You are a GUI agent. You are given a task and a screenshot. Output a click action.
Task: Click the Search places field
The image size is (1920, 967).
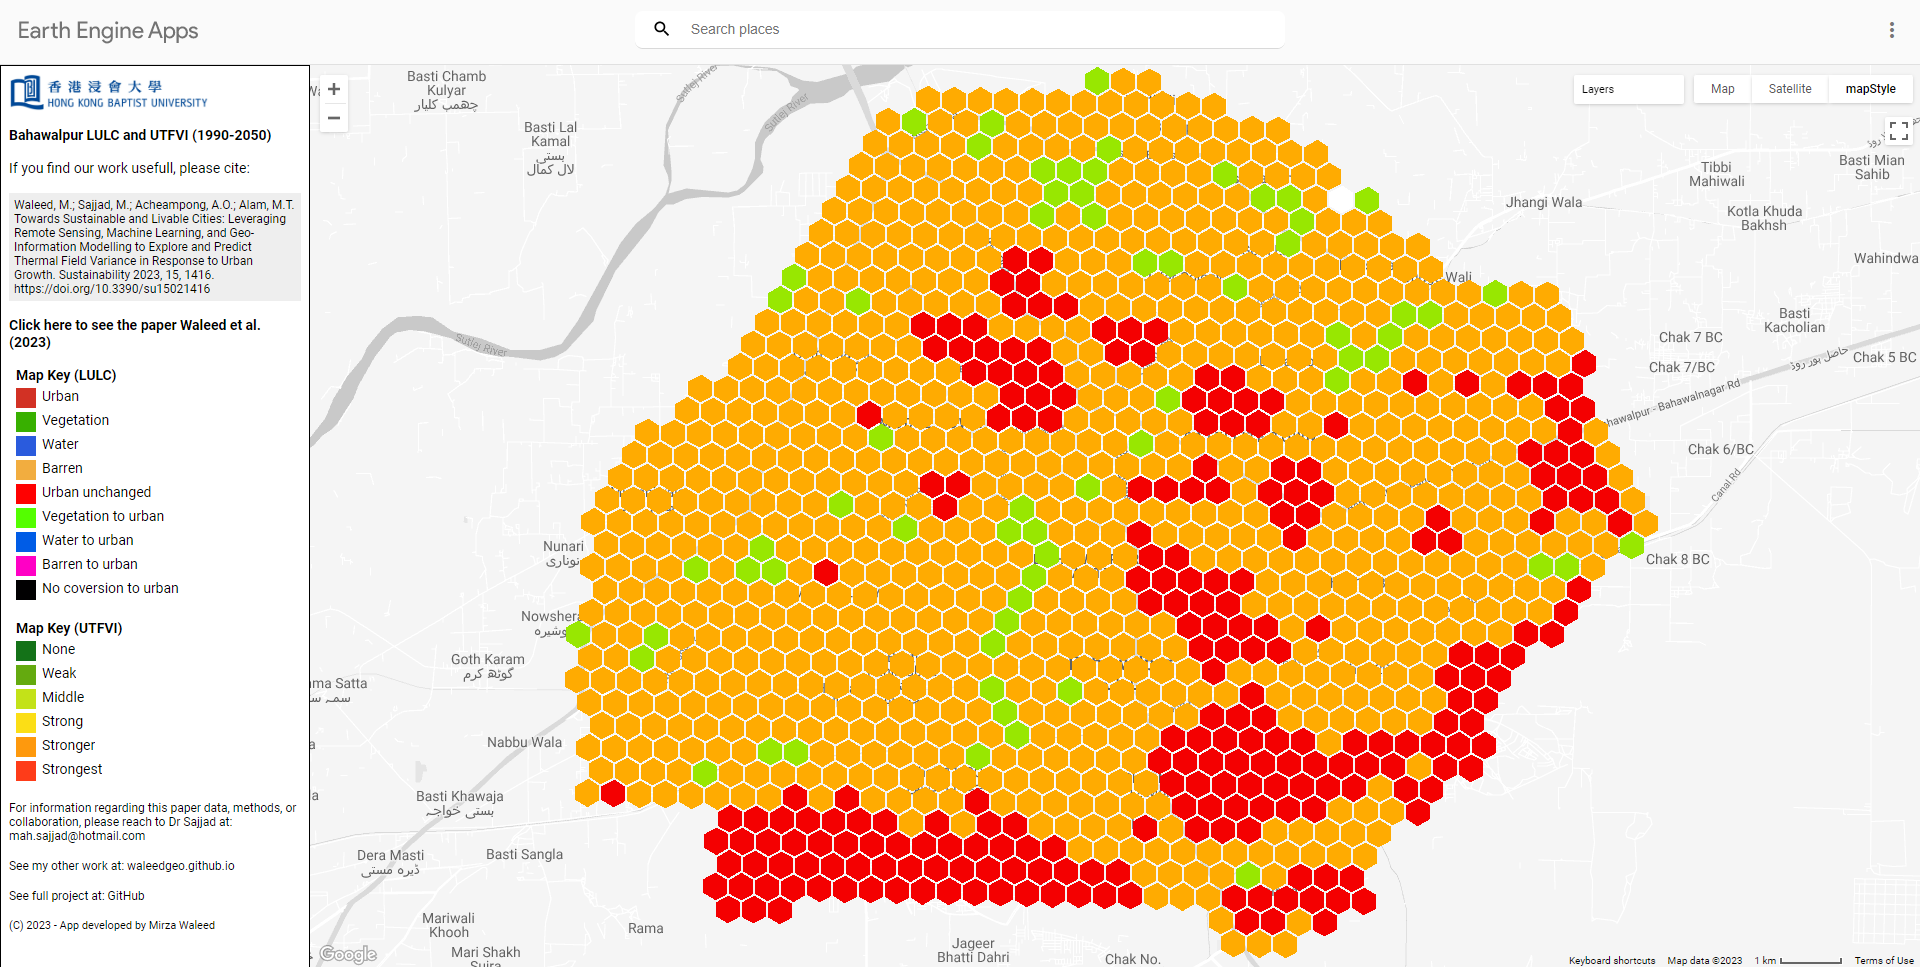pos(980,29)
